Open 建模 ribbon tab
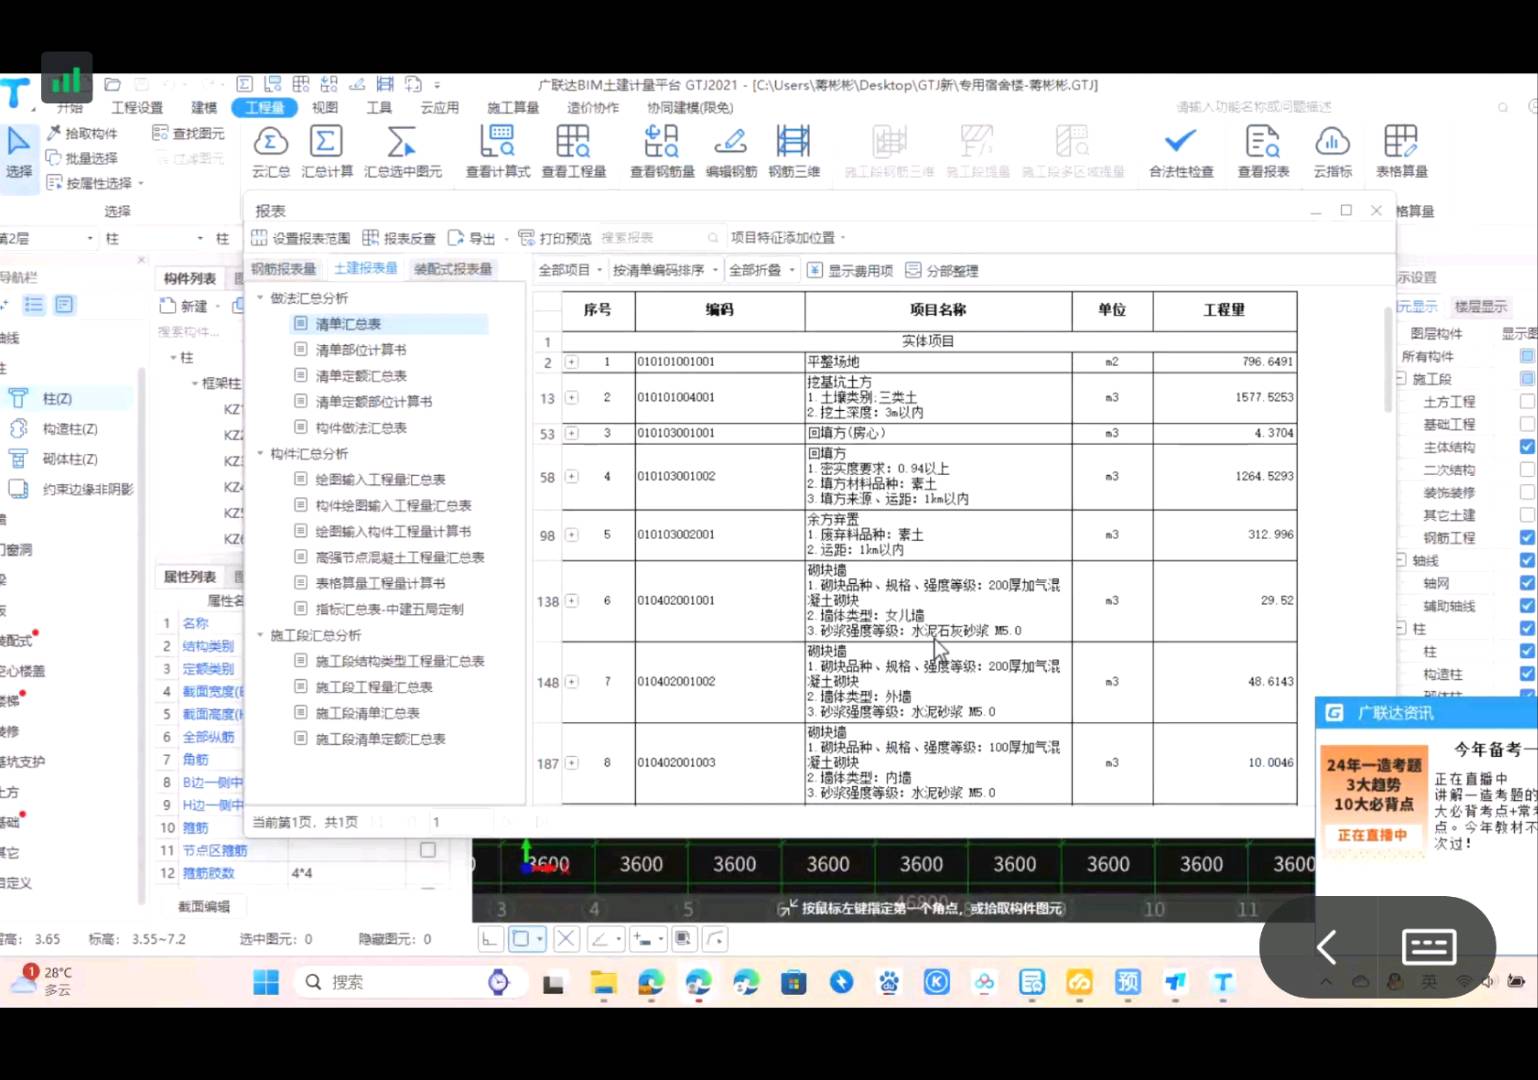 204,107
